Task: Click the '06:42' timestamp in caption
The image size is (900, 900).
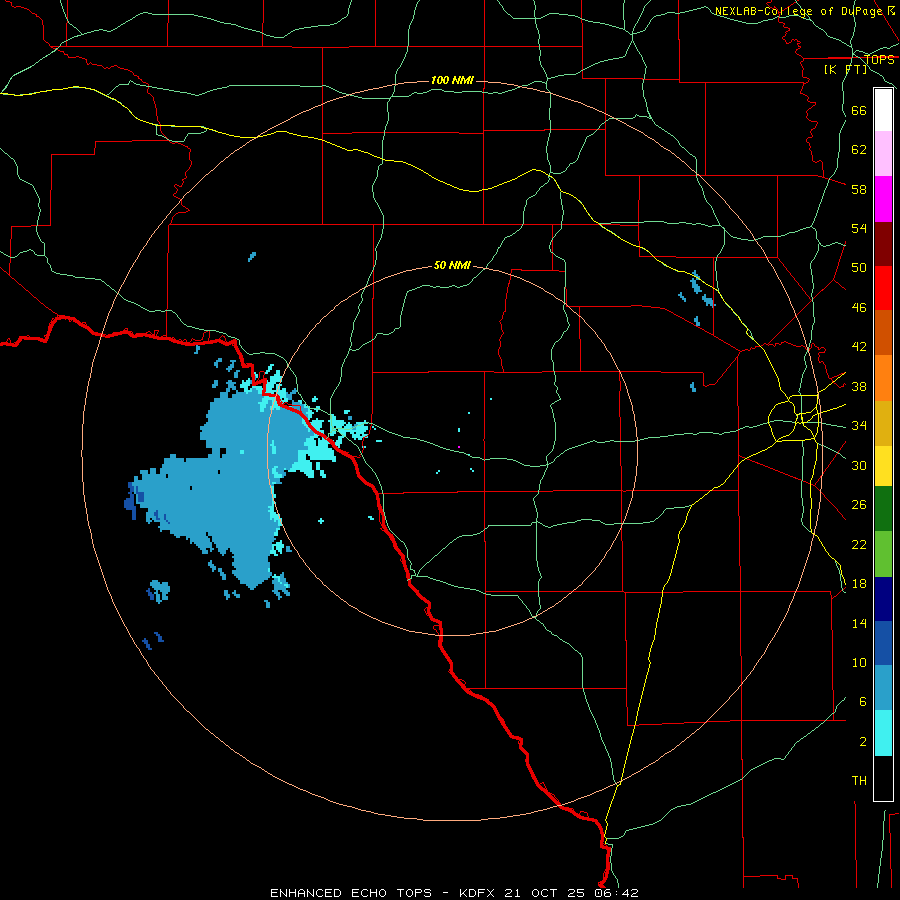Action: [x=616, y=893]
